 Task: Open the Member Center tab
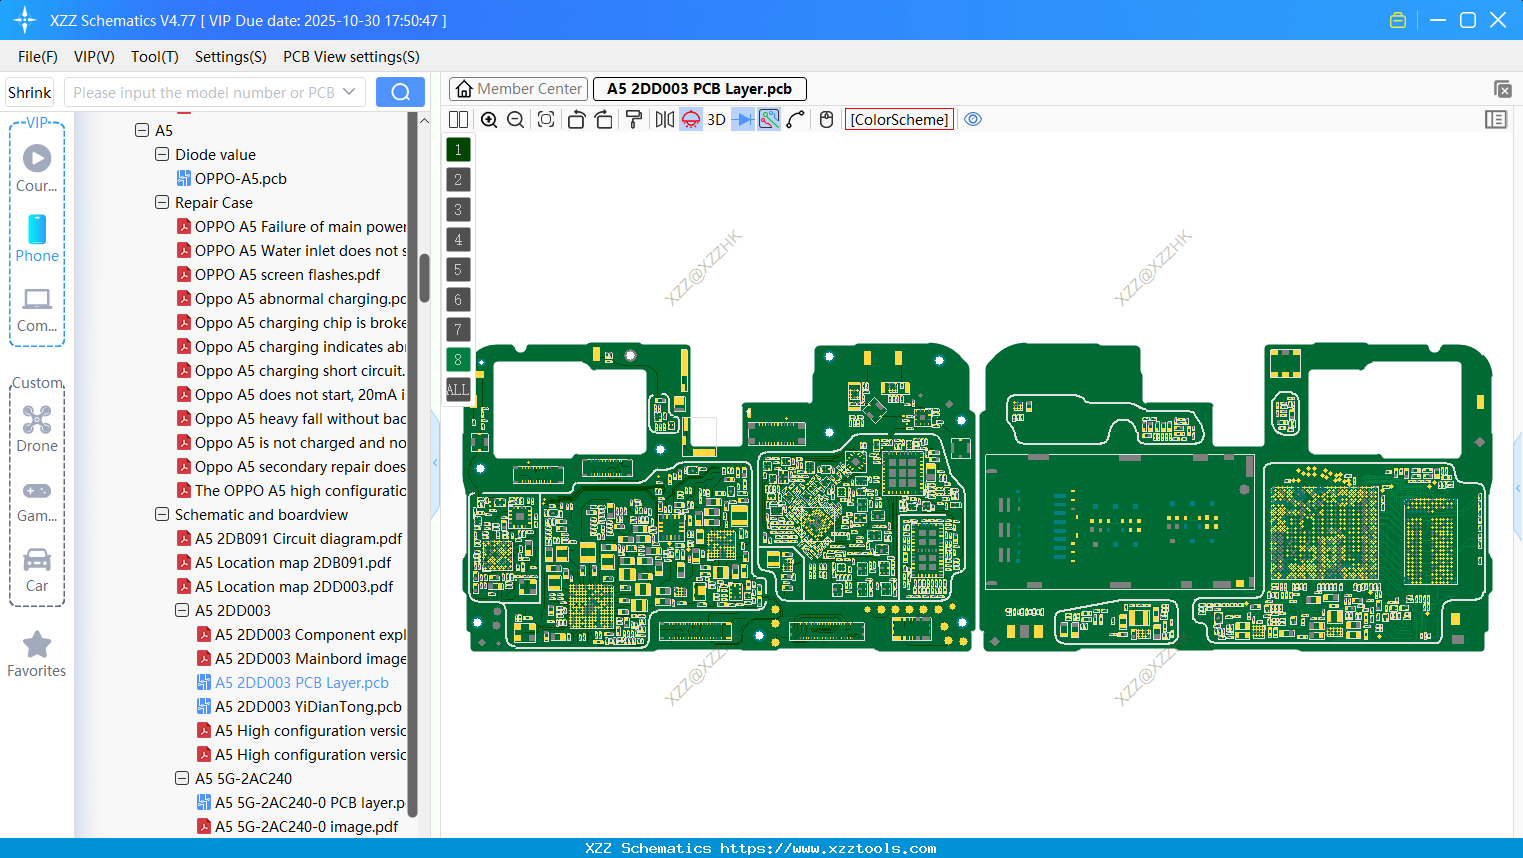pos(519,89)
